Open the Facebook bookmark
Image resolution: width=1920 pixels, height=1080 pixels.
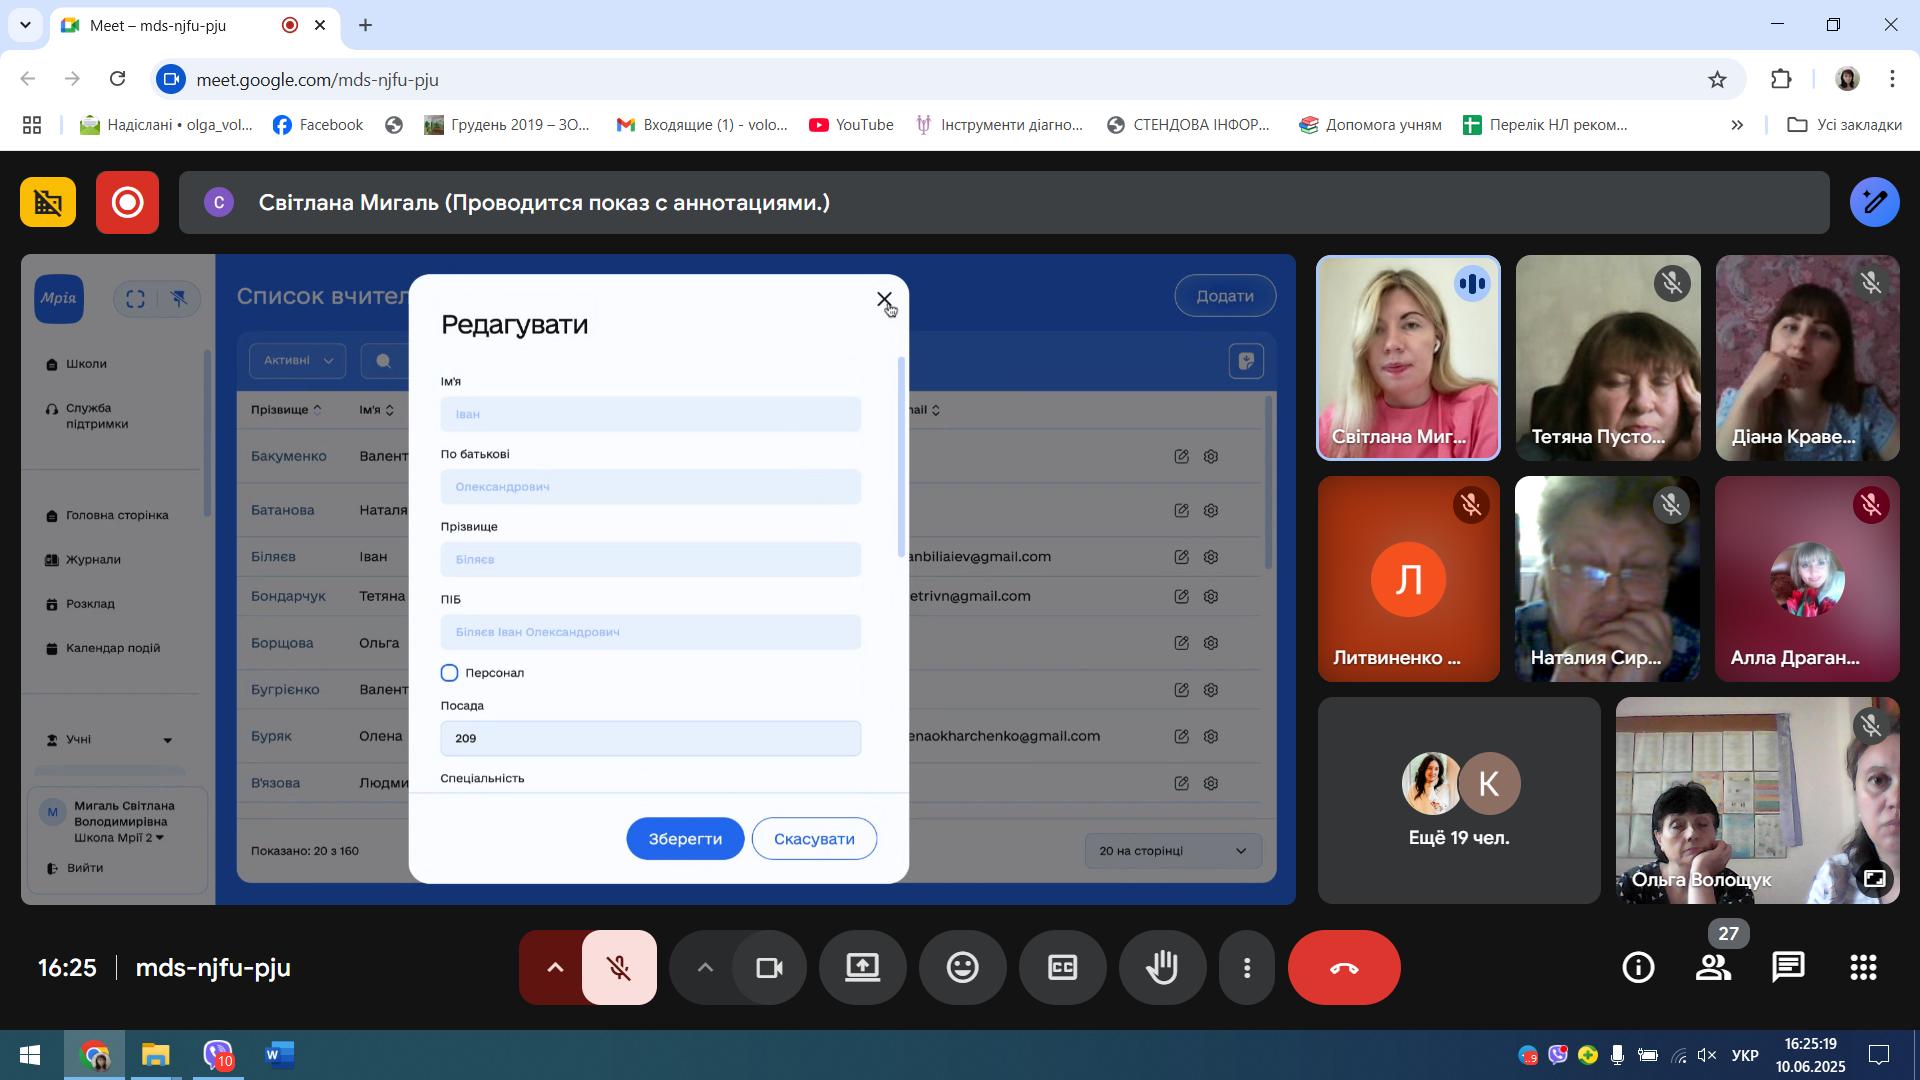coord(318,125)
